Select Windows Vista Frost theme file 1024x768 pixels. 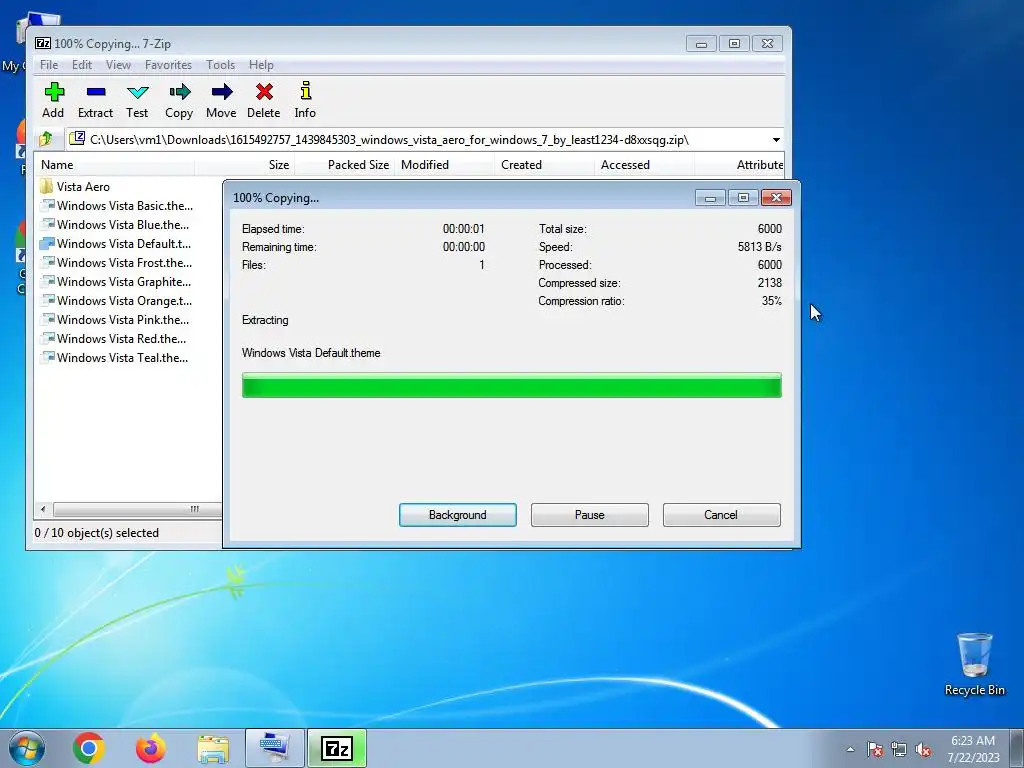click(x=116, y=263)
